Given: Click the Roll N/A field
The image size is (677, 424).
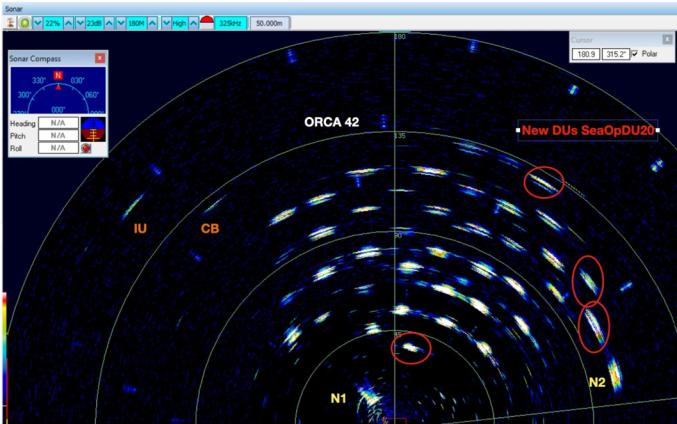Looking at the screenshot, I should pyautogui.click(x=58, y=148).
